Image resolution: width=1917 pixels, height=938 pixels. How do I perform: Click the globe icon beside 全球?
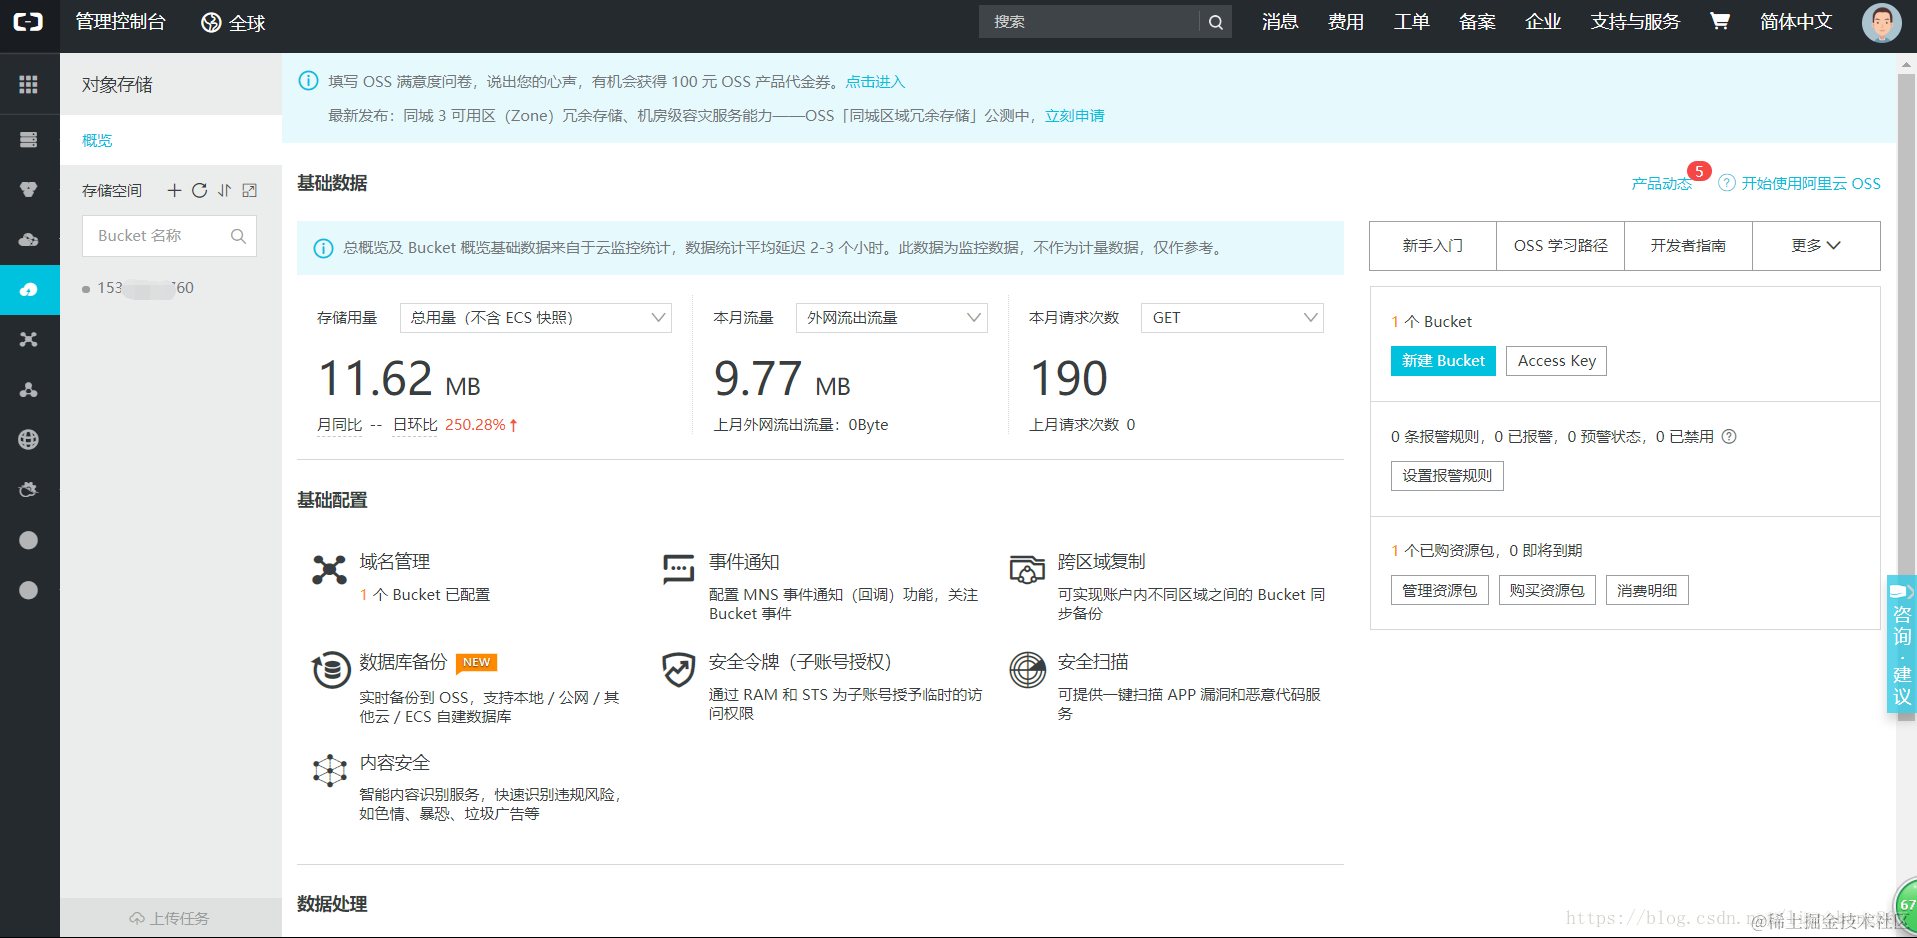211,22
